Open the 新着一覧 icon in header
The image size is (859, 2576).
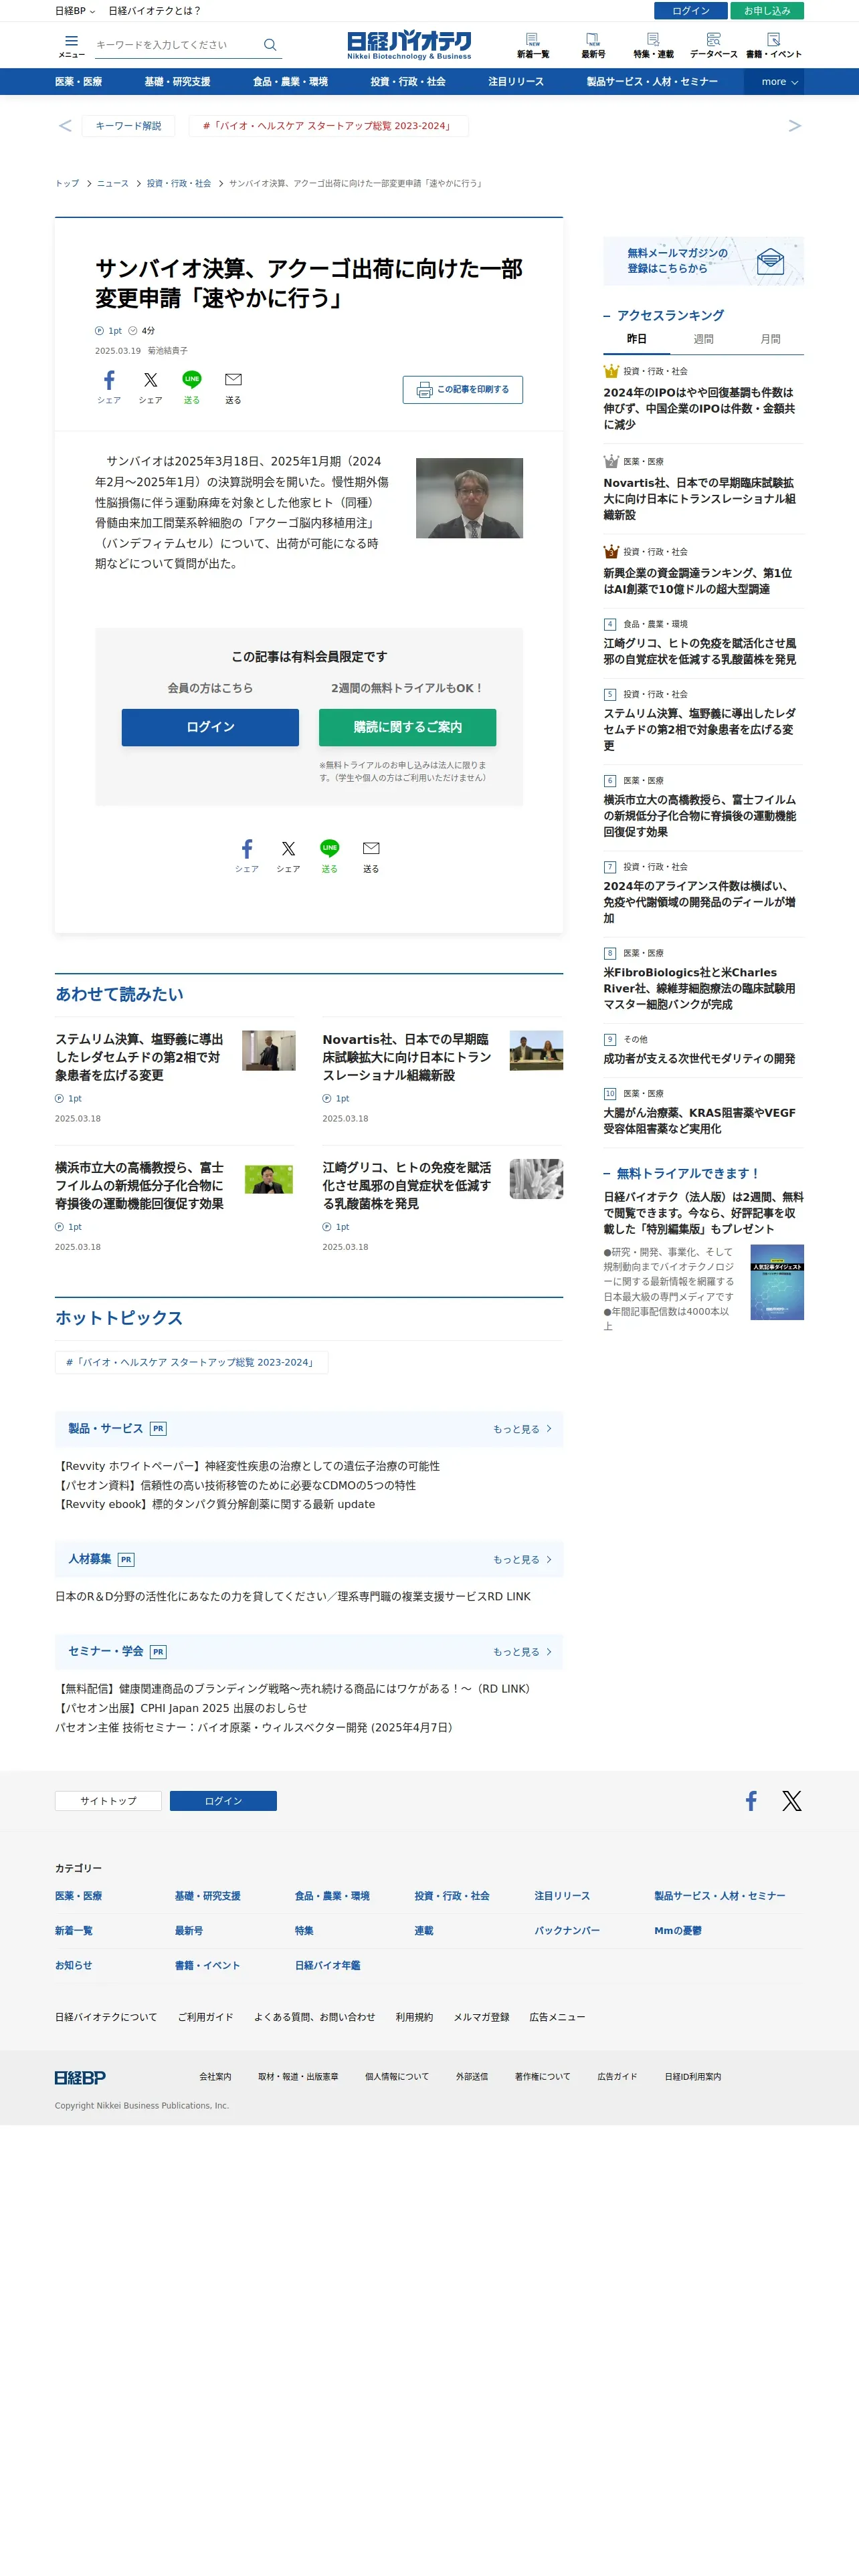[x=532, y=46]
